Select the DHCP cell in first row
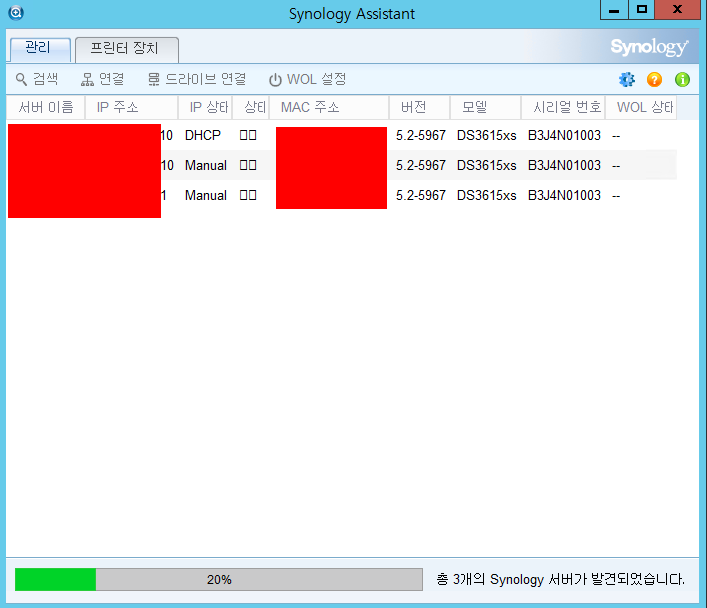The height and width of the screenshot is (608, 707). point(203,135)
